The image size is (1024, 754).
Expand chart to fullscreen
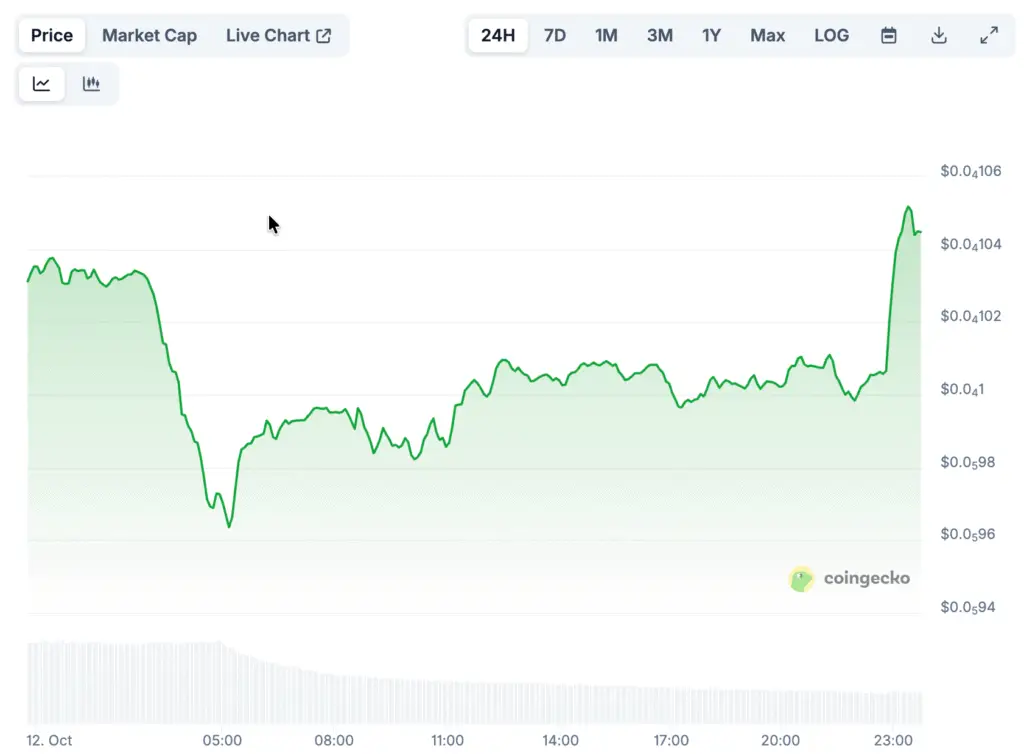[988, 36]
